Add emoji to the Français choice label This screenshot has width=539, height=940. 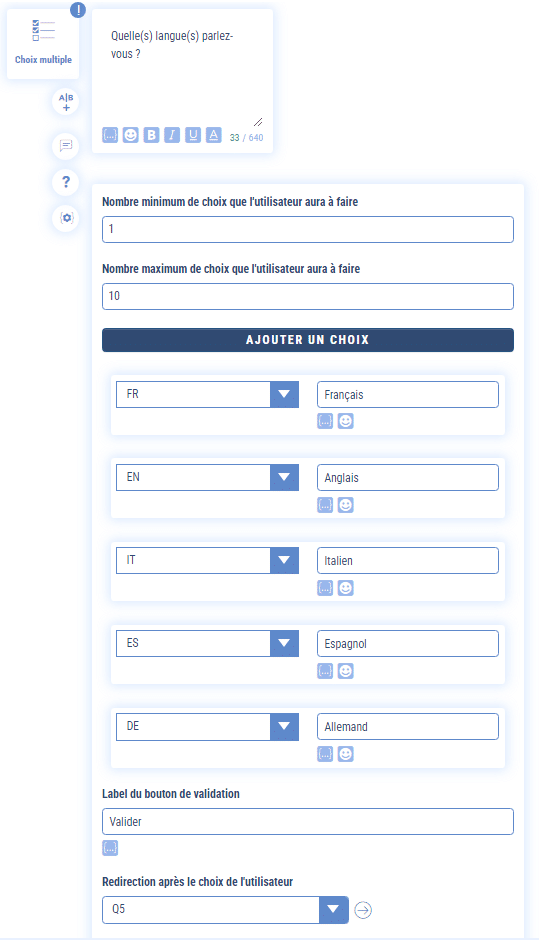click(x=345, y=421)
